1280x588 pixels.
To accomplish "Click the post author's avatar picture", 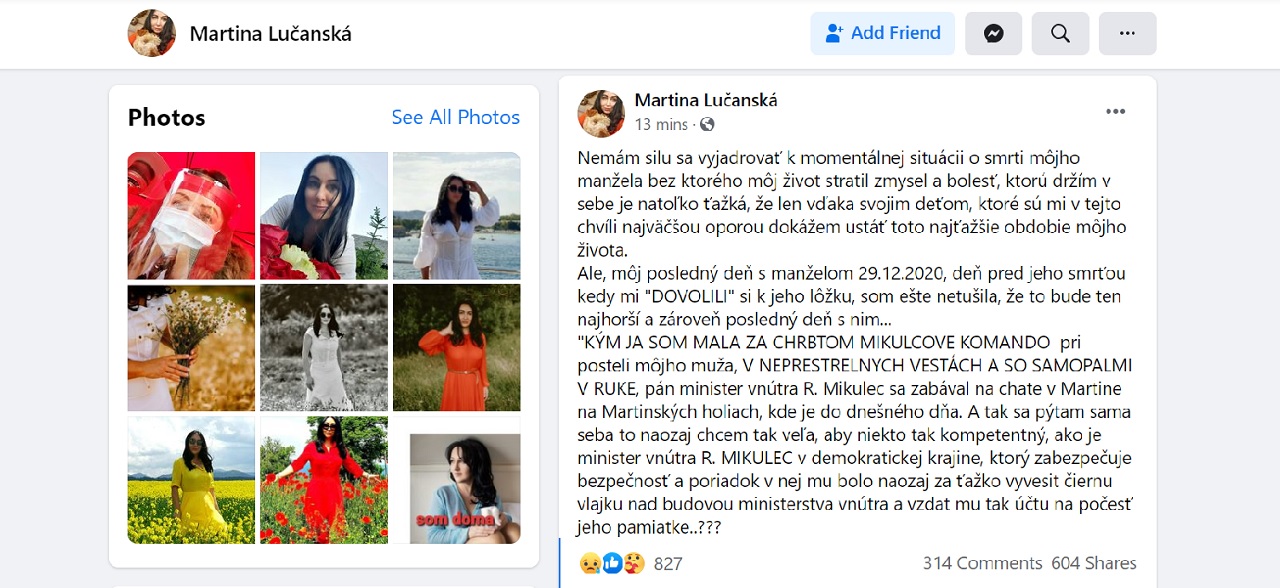I will 601,113.
